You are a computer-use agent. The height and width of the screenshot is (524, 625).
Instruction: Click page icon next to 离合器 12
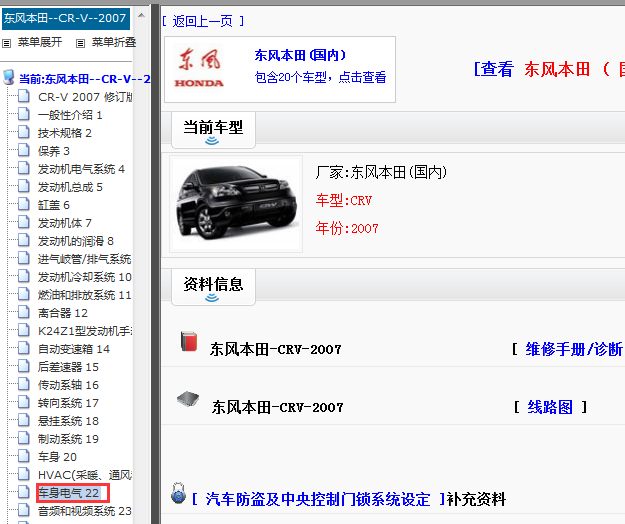[x=24, y=312]
